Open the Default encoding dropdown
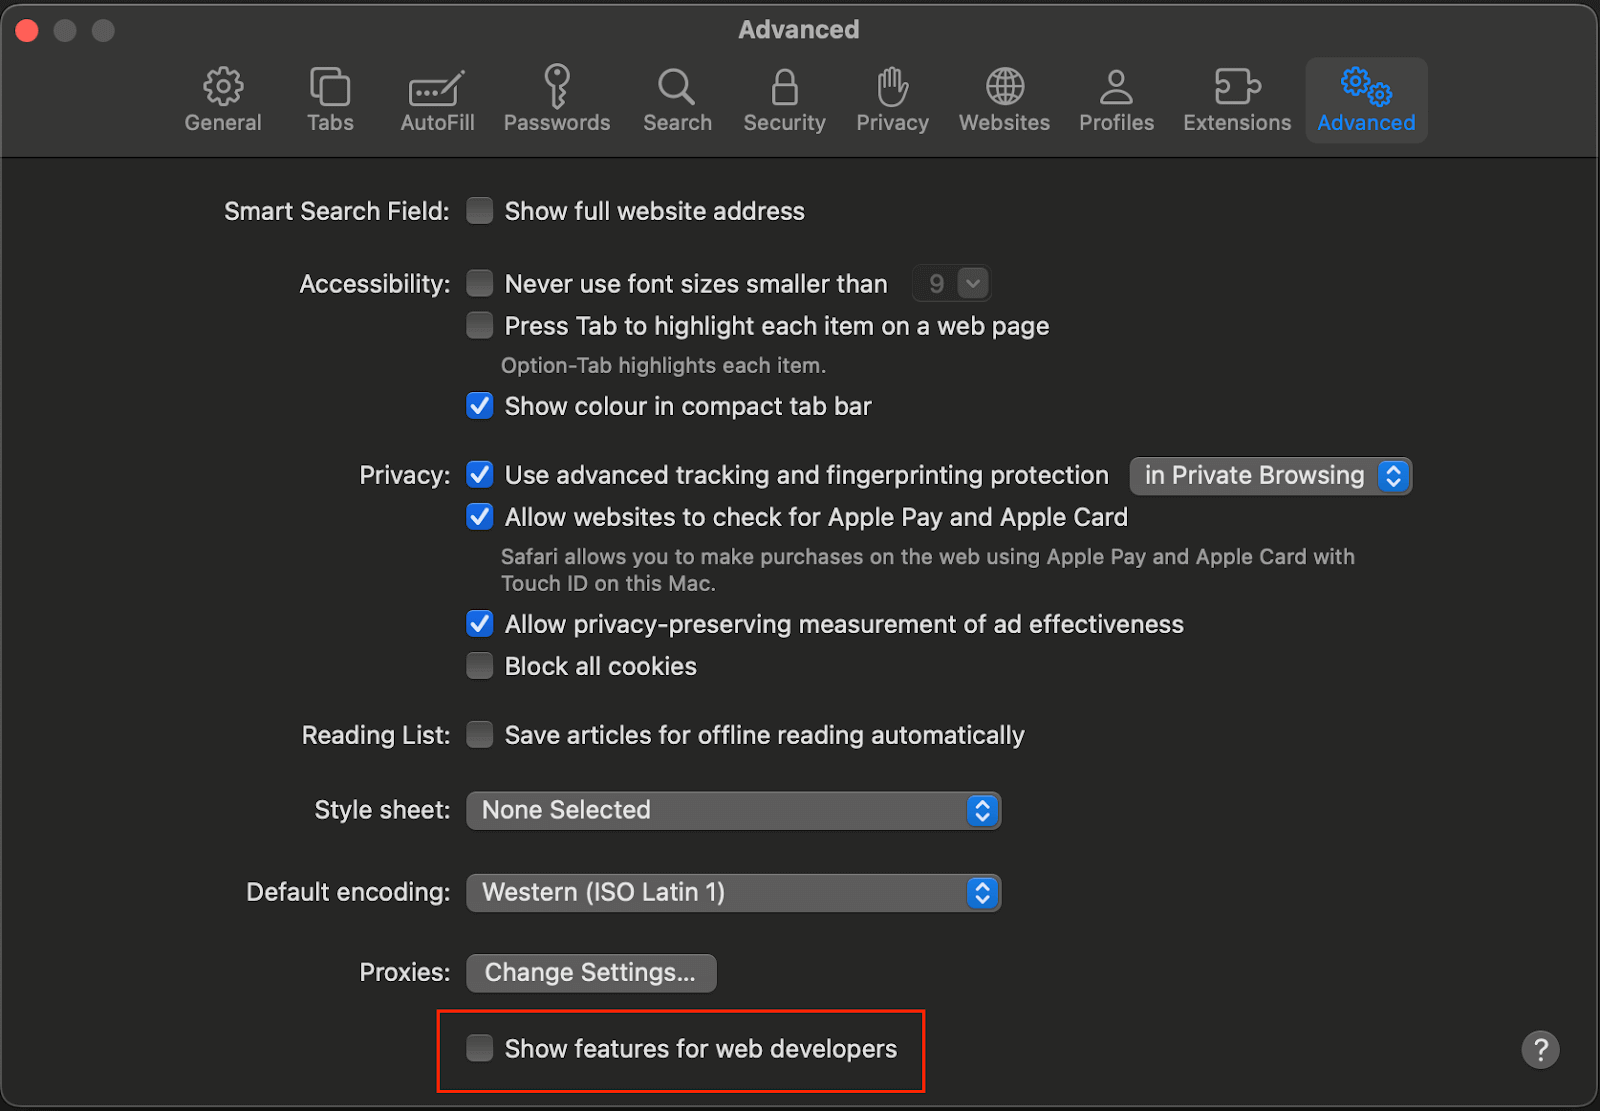Viewport: 1600px width, 1111px height. coord(733,892)
